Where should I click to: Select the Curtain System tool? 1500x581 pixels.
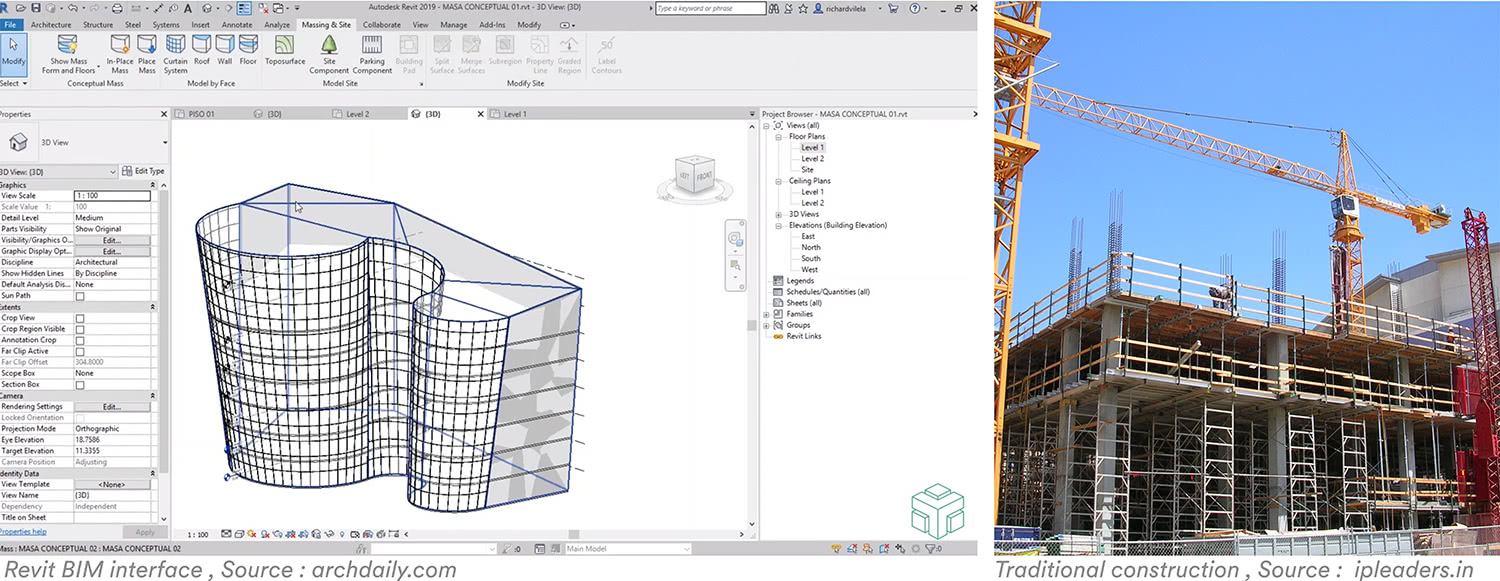pyautogui.click(x=175, y=51)
